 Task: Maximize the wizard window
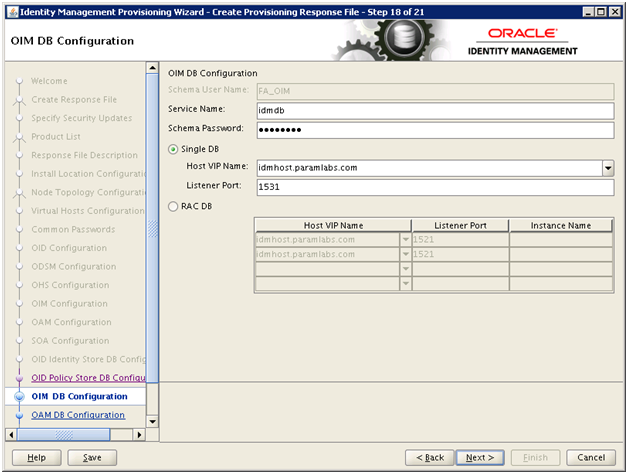pos(601,12)
